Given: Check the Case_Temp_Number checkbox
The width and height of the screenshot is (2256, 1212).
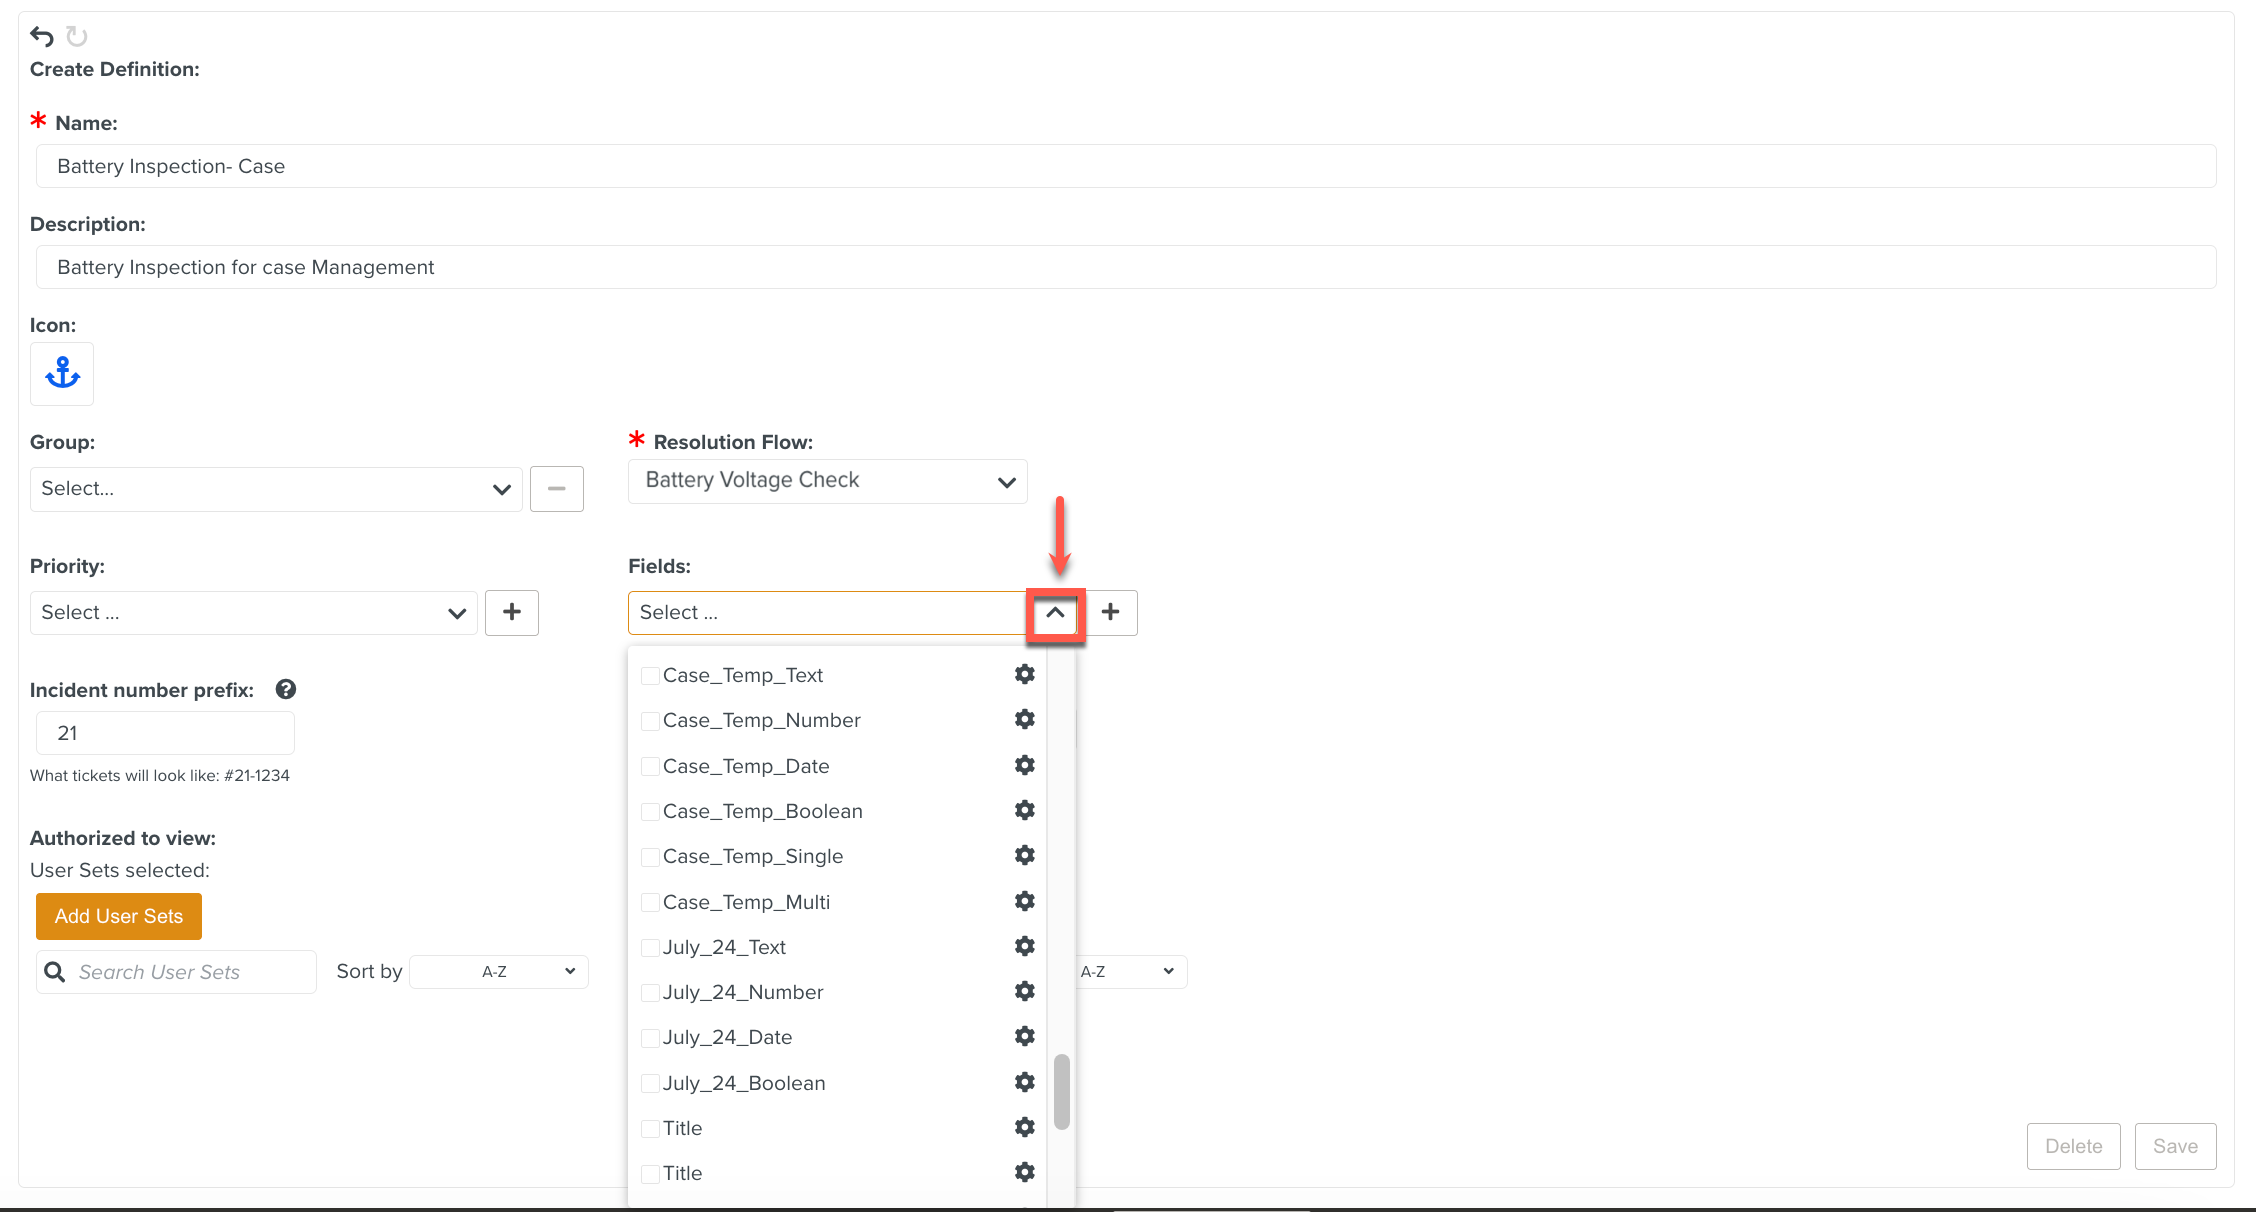Looking at the screenshot, I should click(x=650, y=721).
